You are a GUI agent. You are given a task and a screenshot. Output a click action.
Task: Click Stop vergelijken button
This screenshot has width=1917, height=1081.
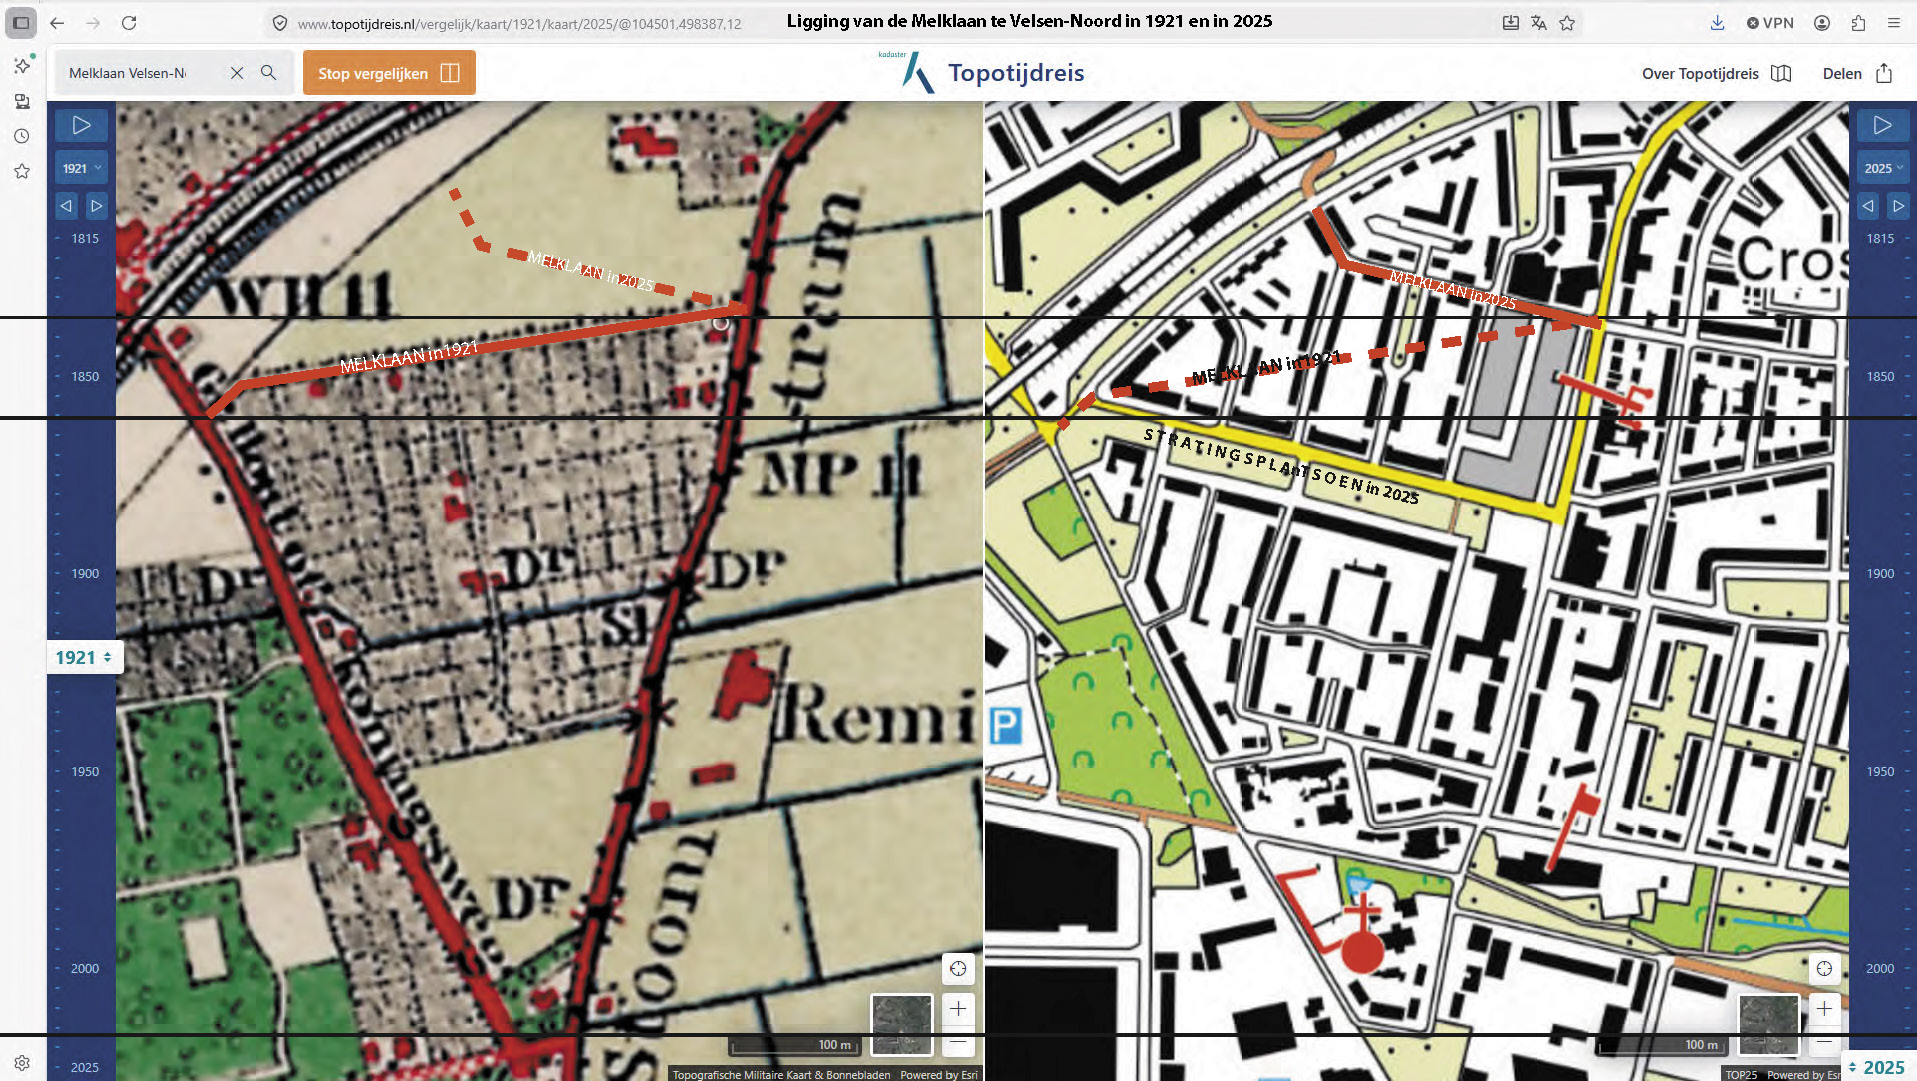point(388,73)
